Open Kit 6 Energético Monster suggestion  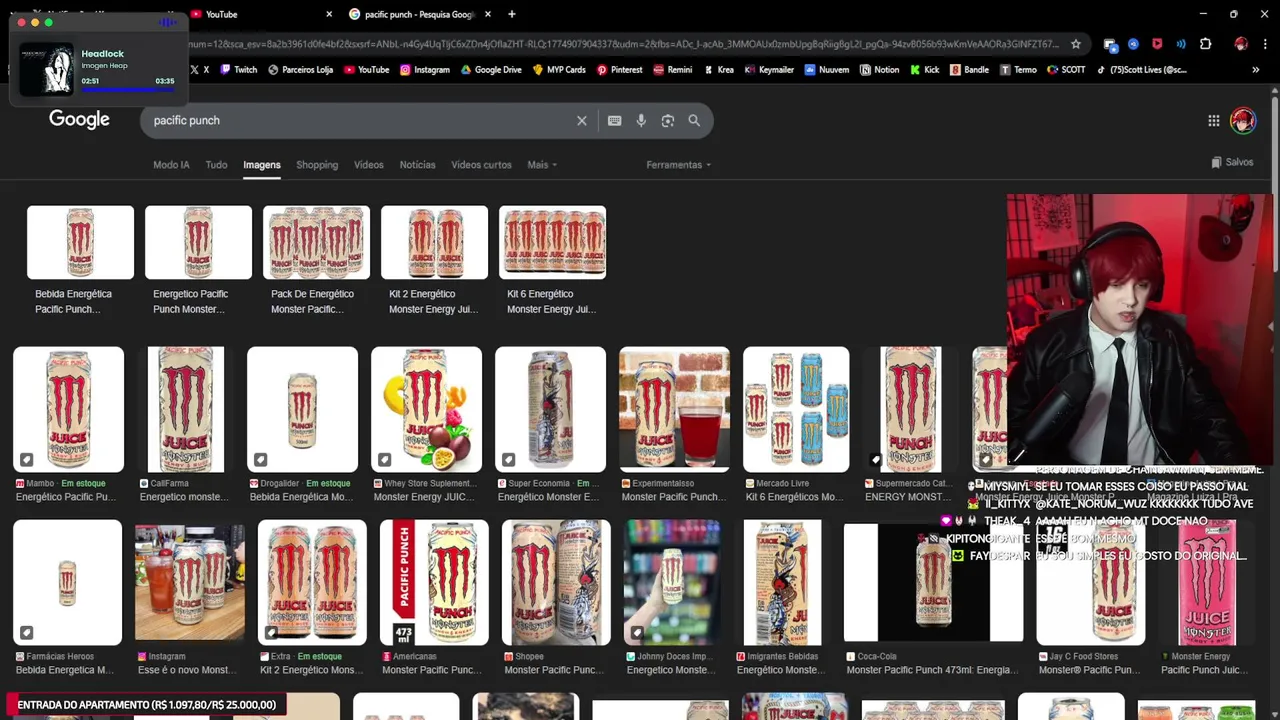coord(552,260)
